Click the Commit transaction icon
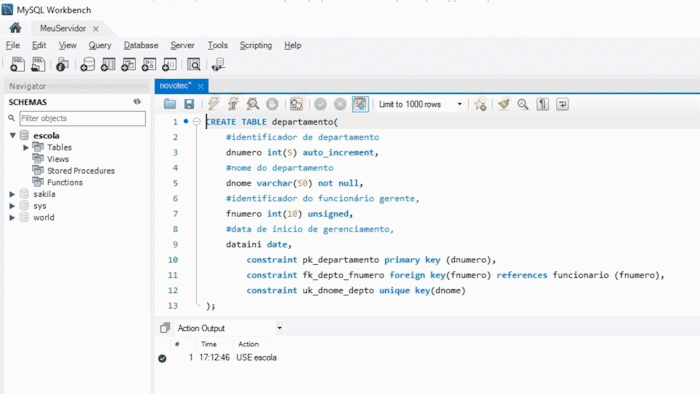The image size is (700, 394). pyautogui.click(x=320, y=104)
